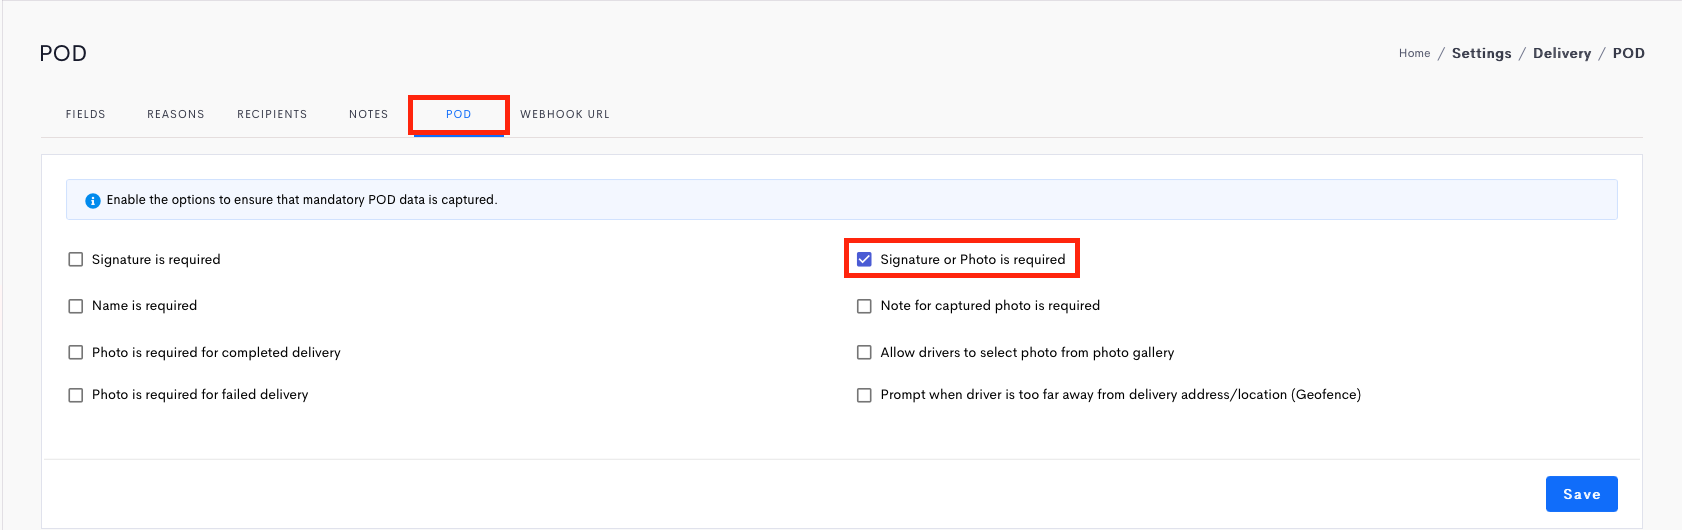Check Photo is required for completed delivery
The image size is (1682, 530).
click(75, 352)
